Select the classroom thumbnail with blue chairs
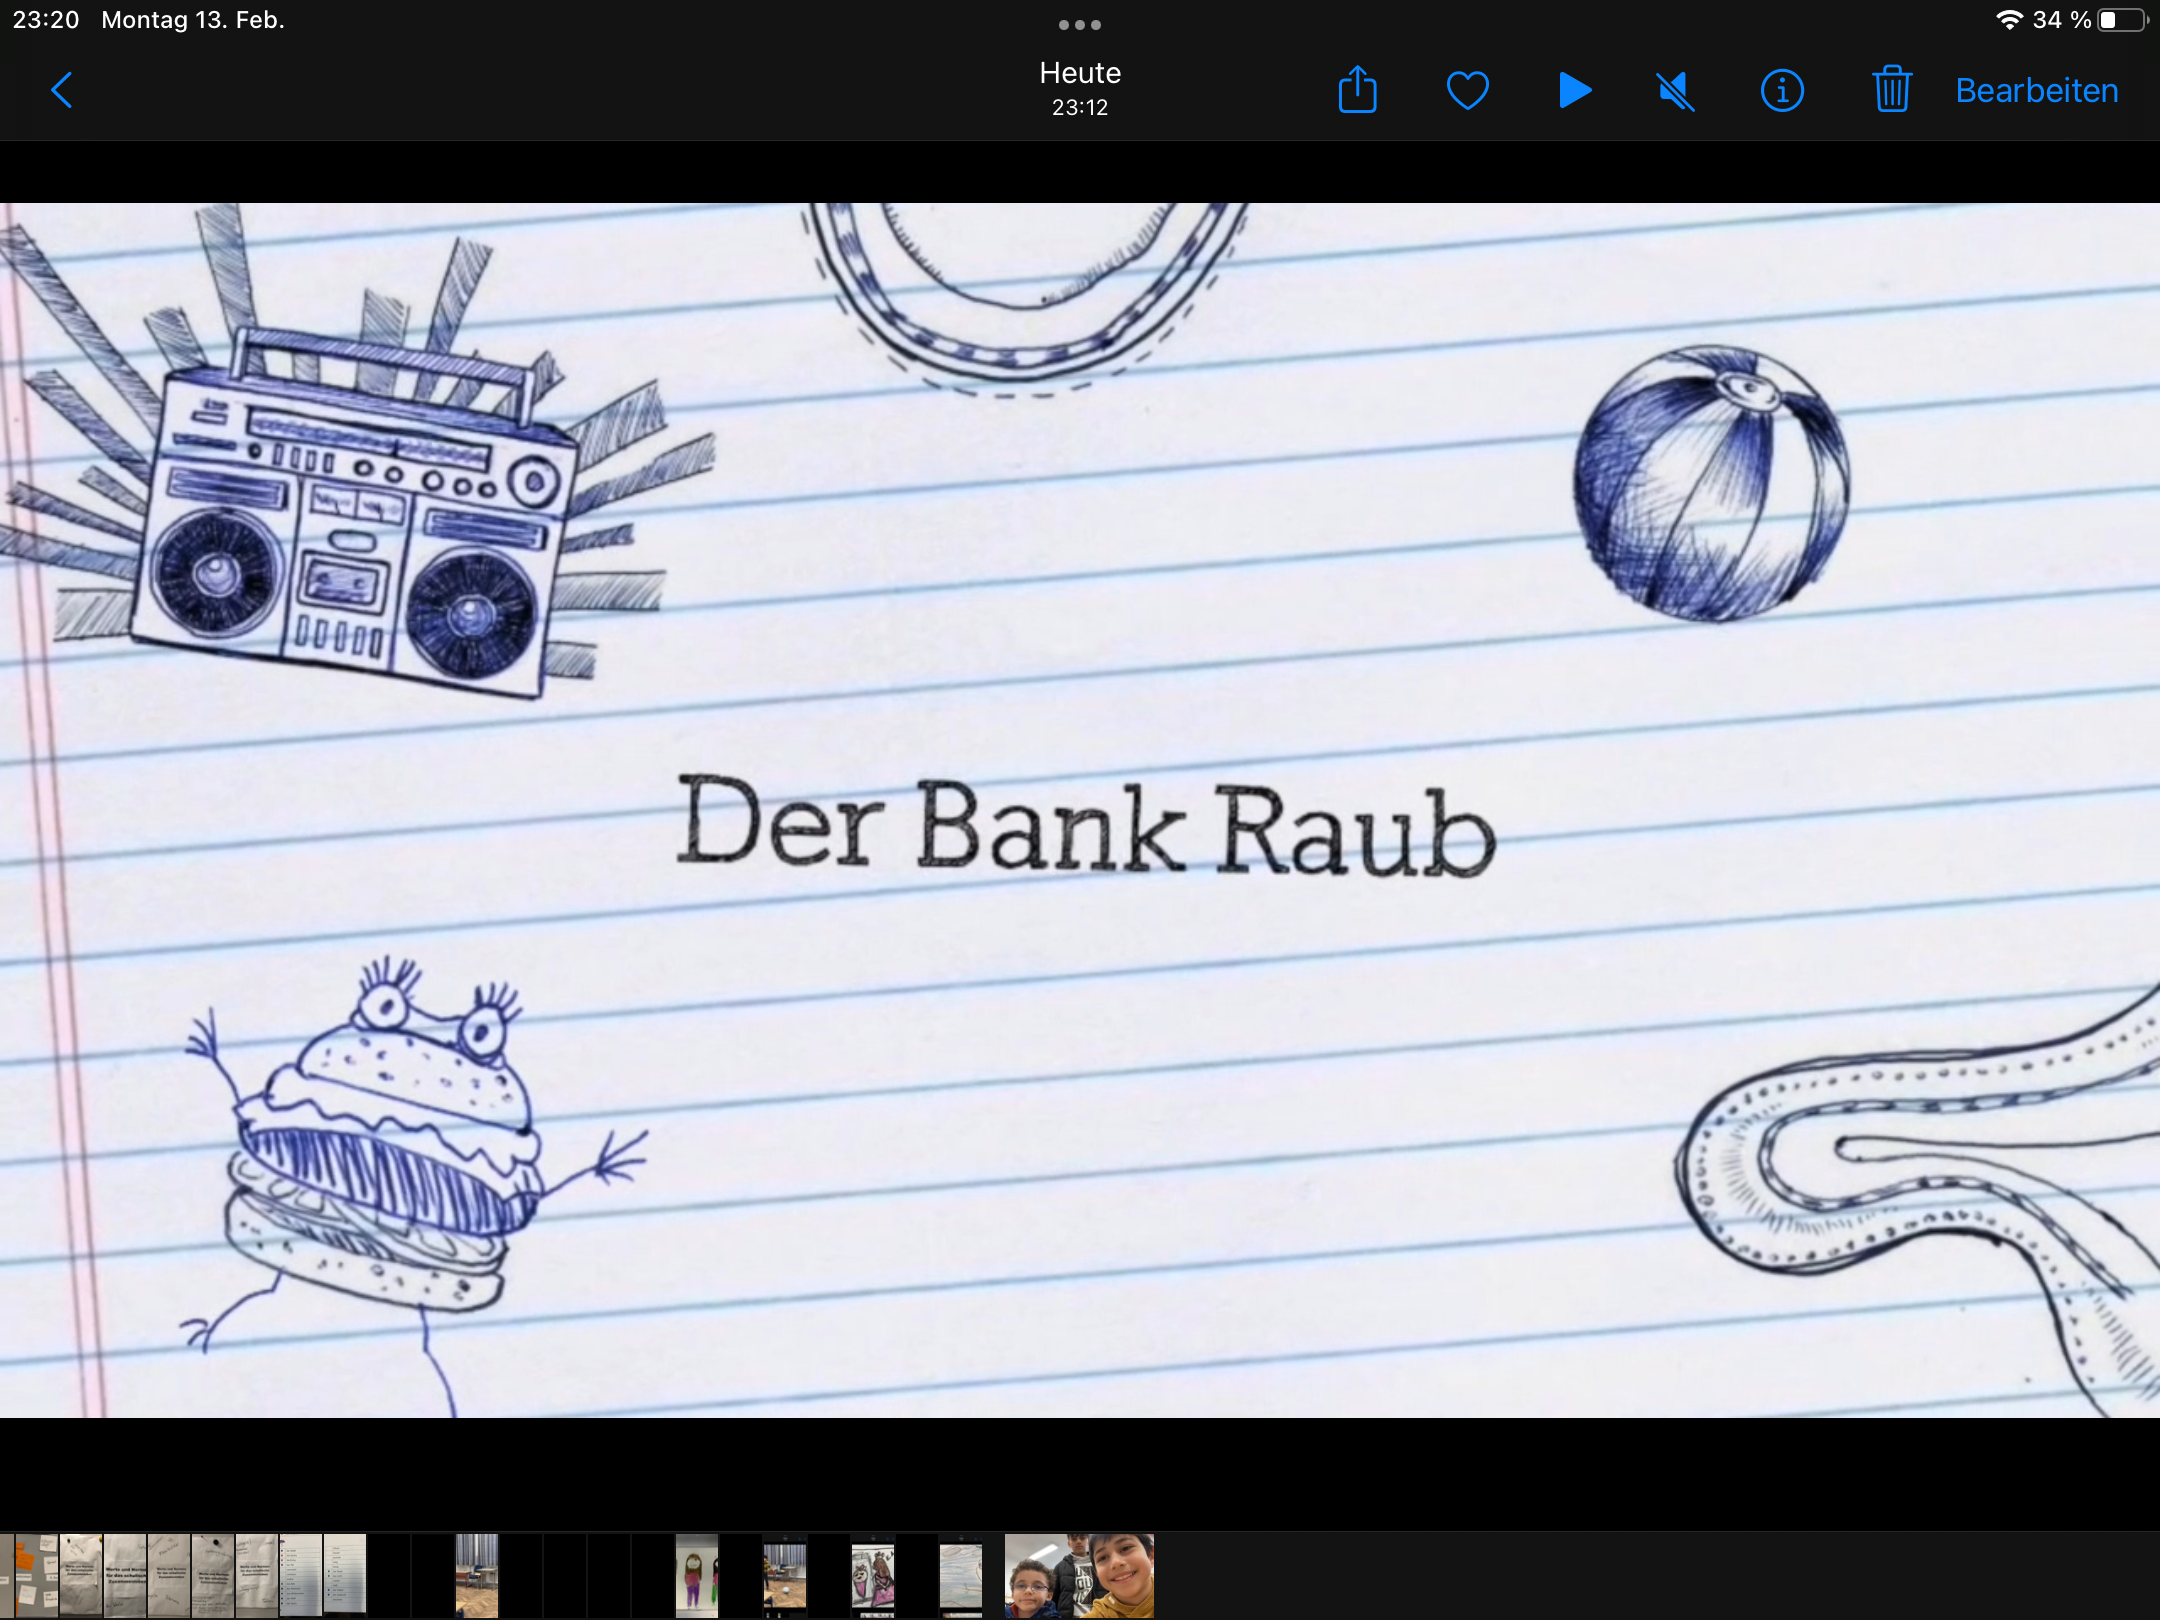Screen dimensions: 2160x1620 tap(477, 1575)
